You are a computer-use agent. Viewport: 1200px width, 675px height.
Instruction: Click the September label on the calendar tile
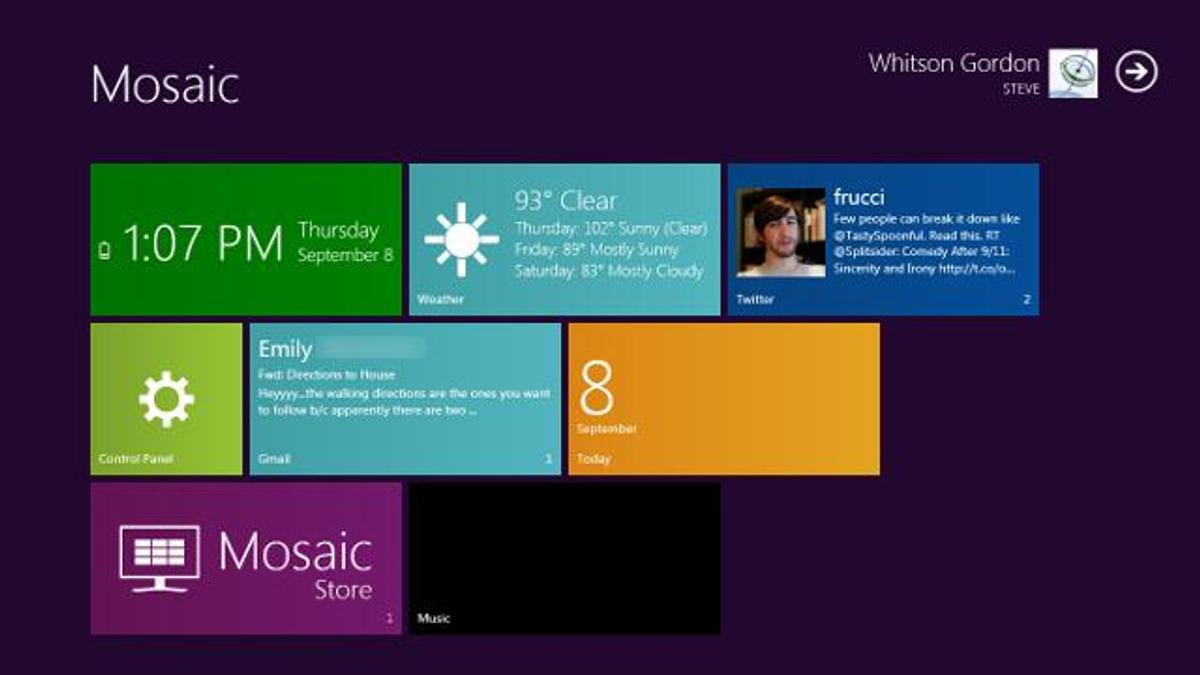click(x=607, y=429)
